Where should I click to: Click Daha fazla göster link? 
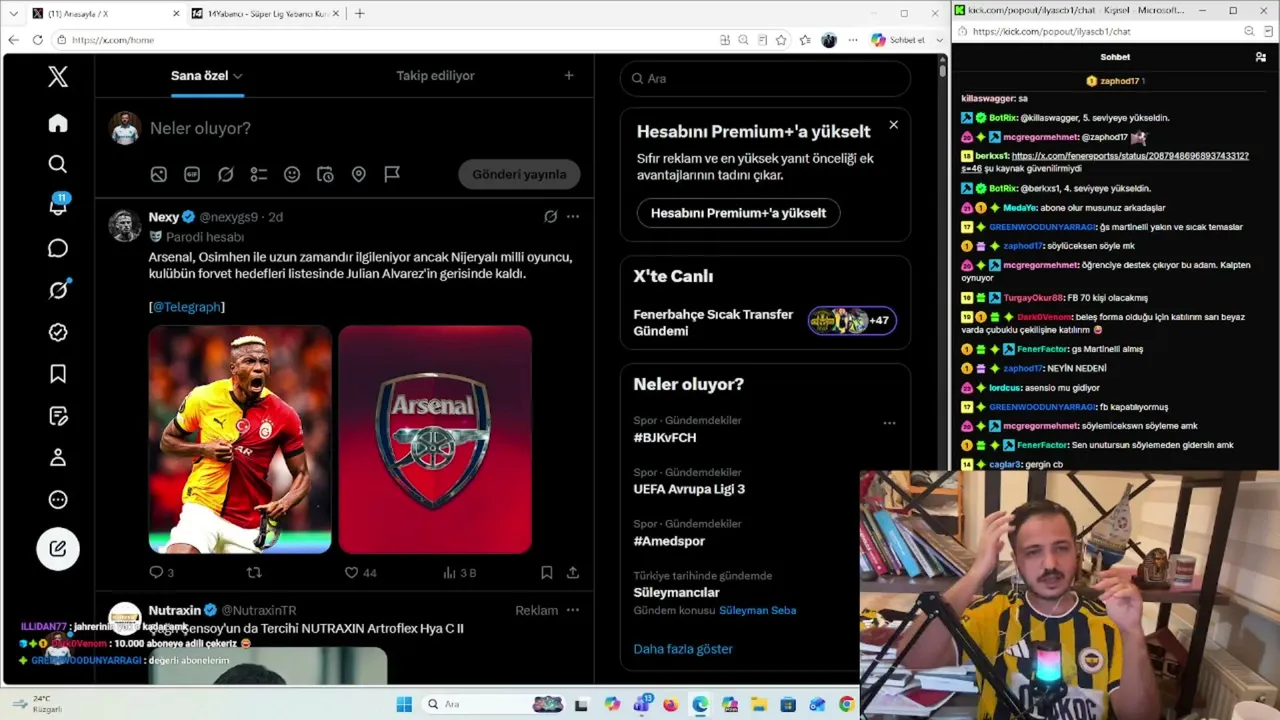click(683, 649)
